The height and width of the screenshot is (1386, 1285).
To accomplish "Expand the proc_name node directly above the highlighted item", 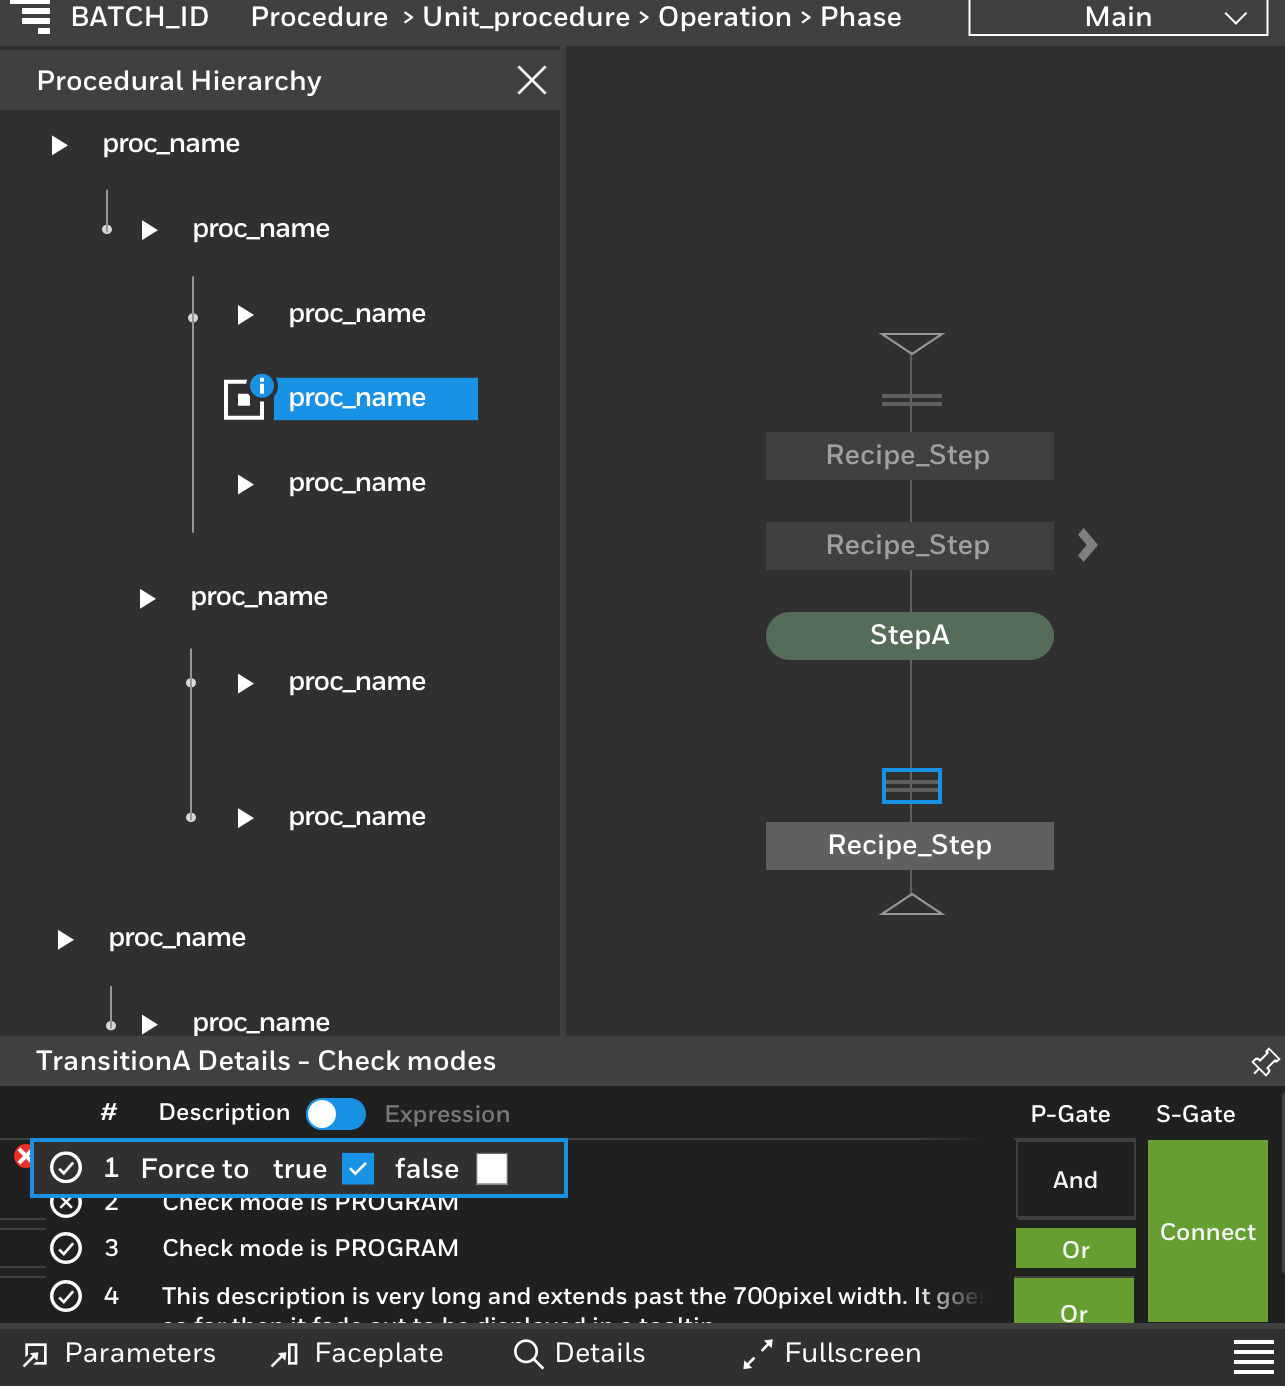I will (245, 315).
